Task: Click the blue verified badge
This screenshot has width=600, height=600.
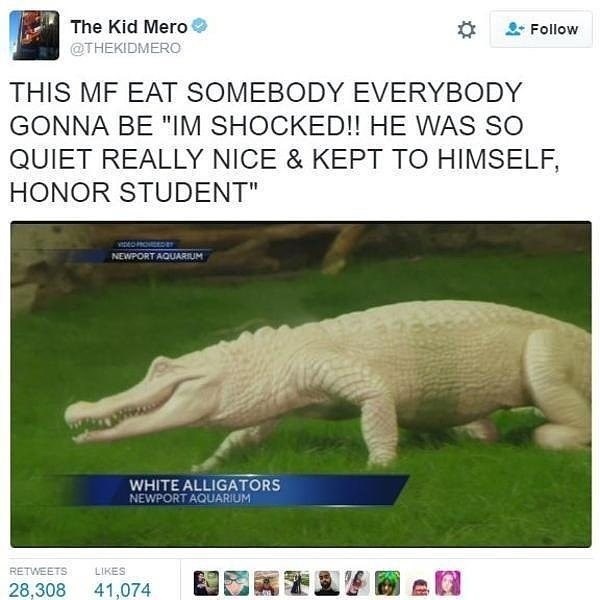Action: 199,25
